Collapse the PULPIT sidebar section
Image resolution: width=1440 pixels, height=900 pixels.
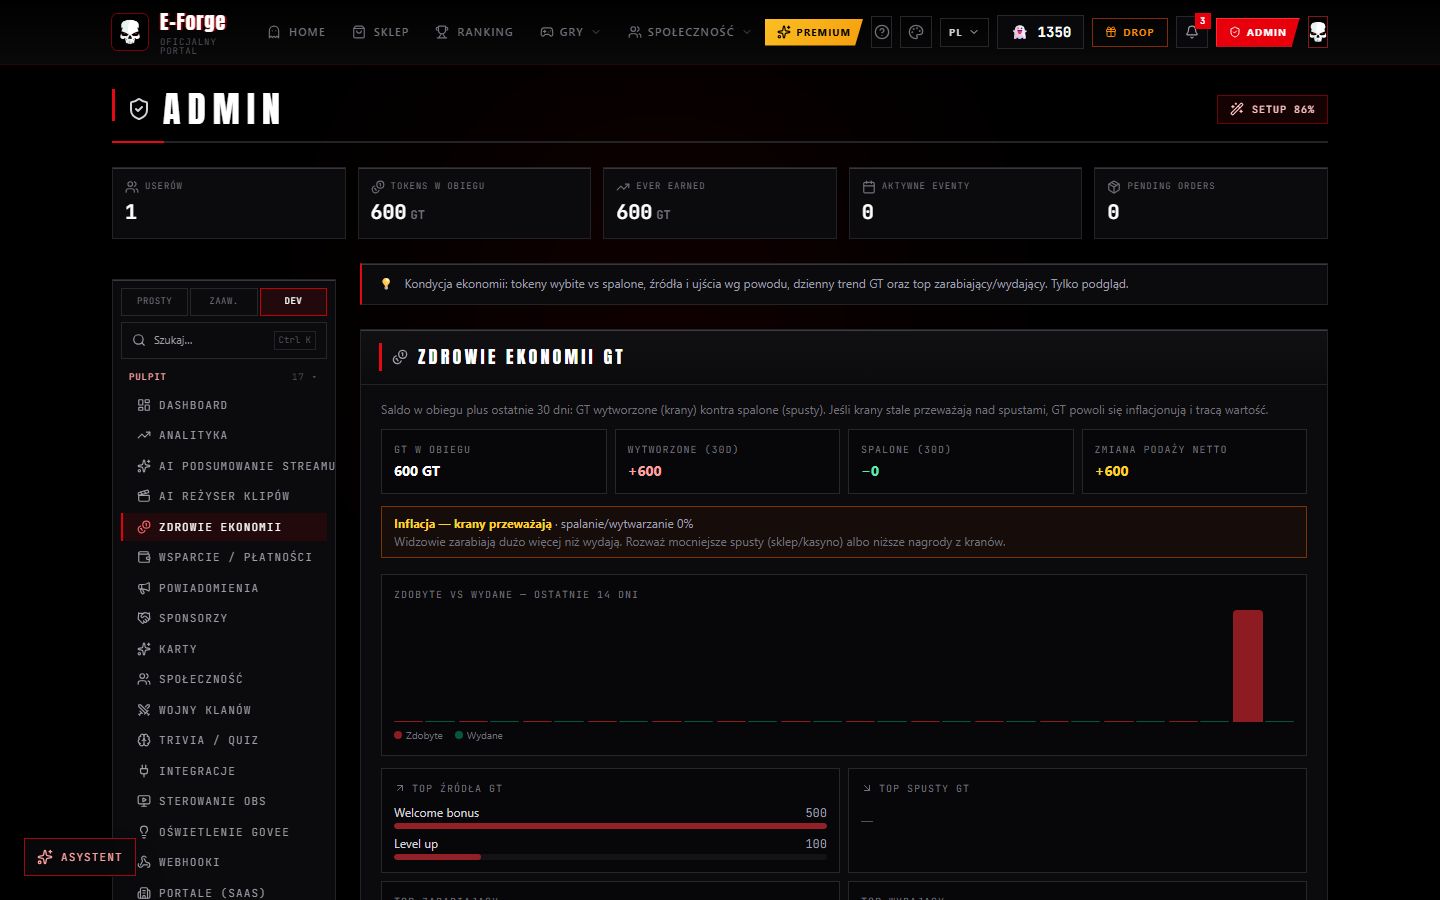point(224,377)
